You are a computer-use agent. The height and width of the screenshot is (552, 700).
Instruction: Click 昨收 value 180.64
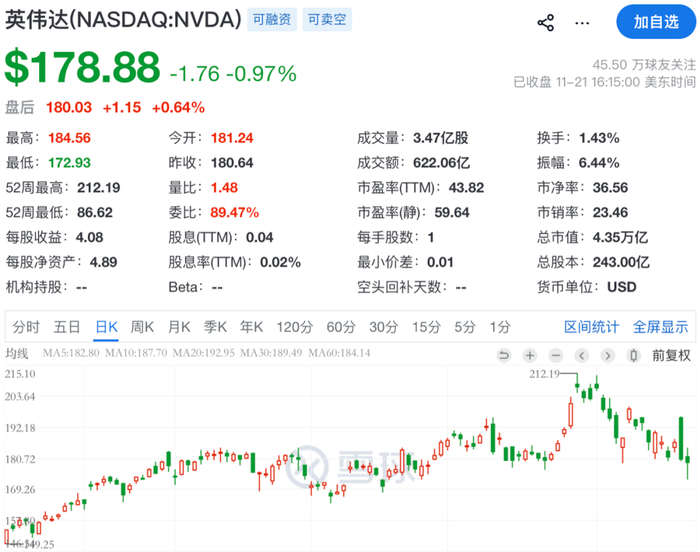coord(232,163)
